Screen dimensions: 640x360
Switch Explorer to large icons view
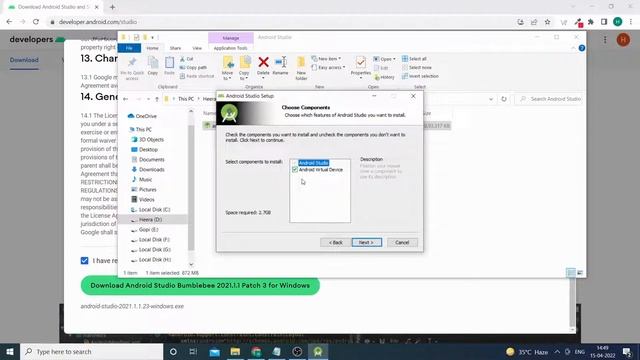tap(580, 273)
